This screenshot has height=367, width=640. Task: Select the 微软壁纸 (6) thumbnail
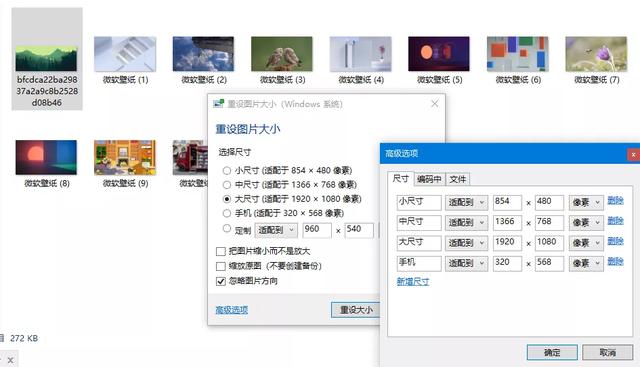(x=518, y=54)
